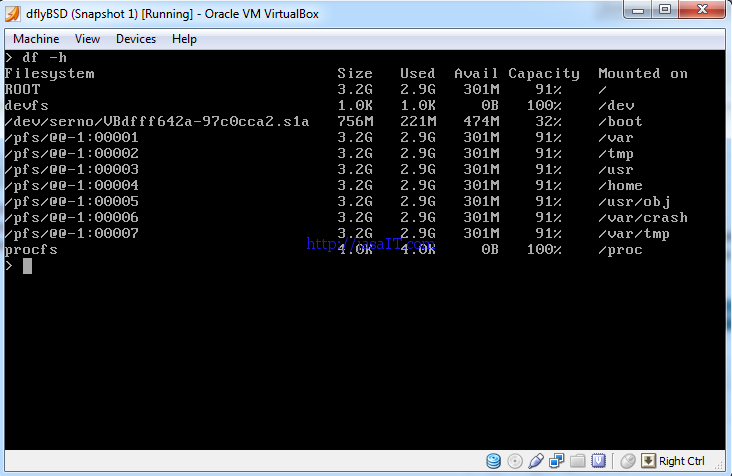Open the Devices menu

(x=136, y=39)
